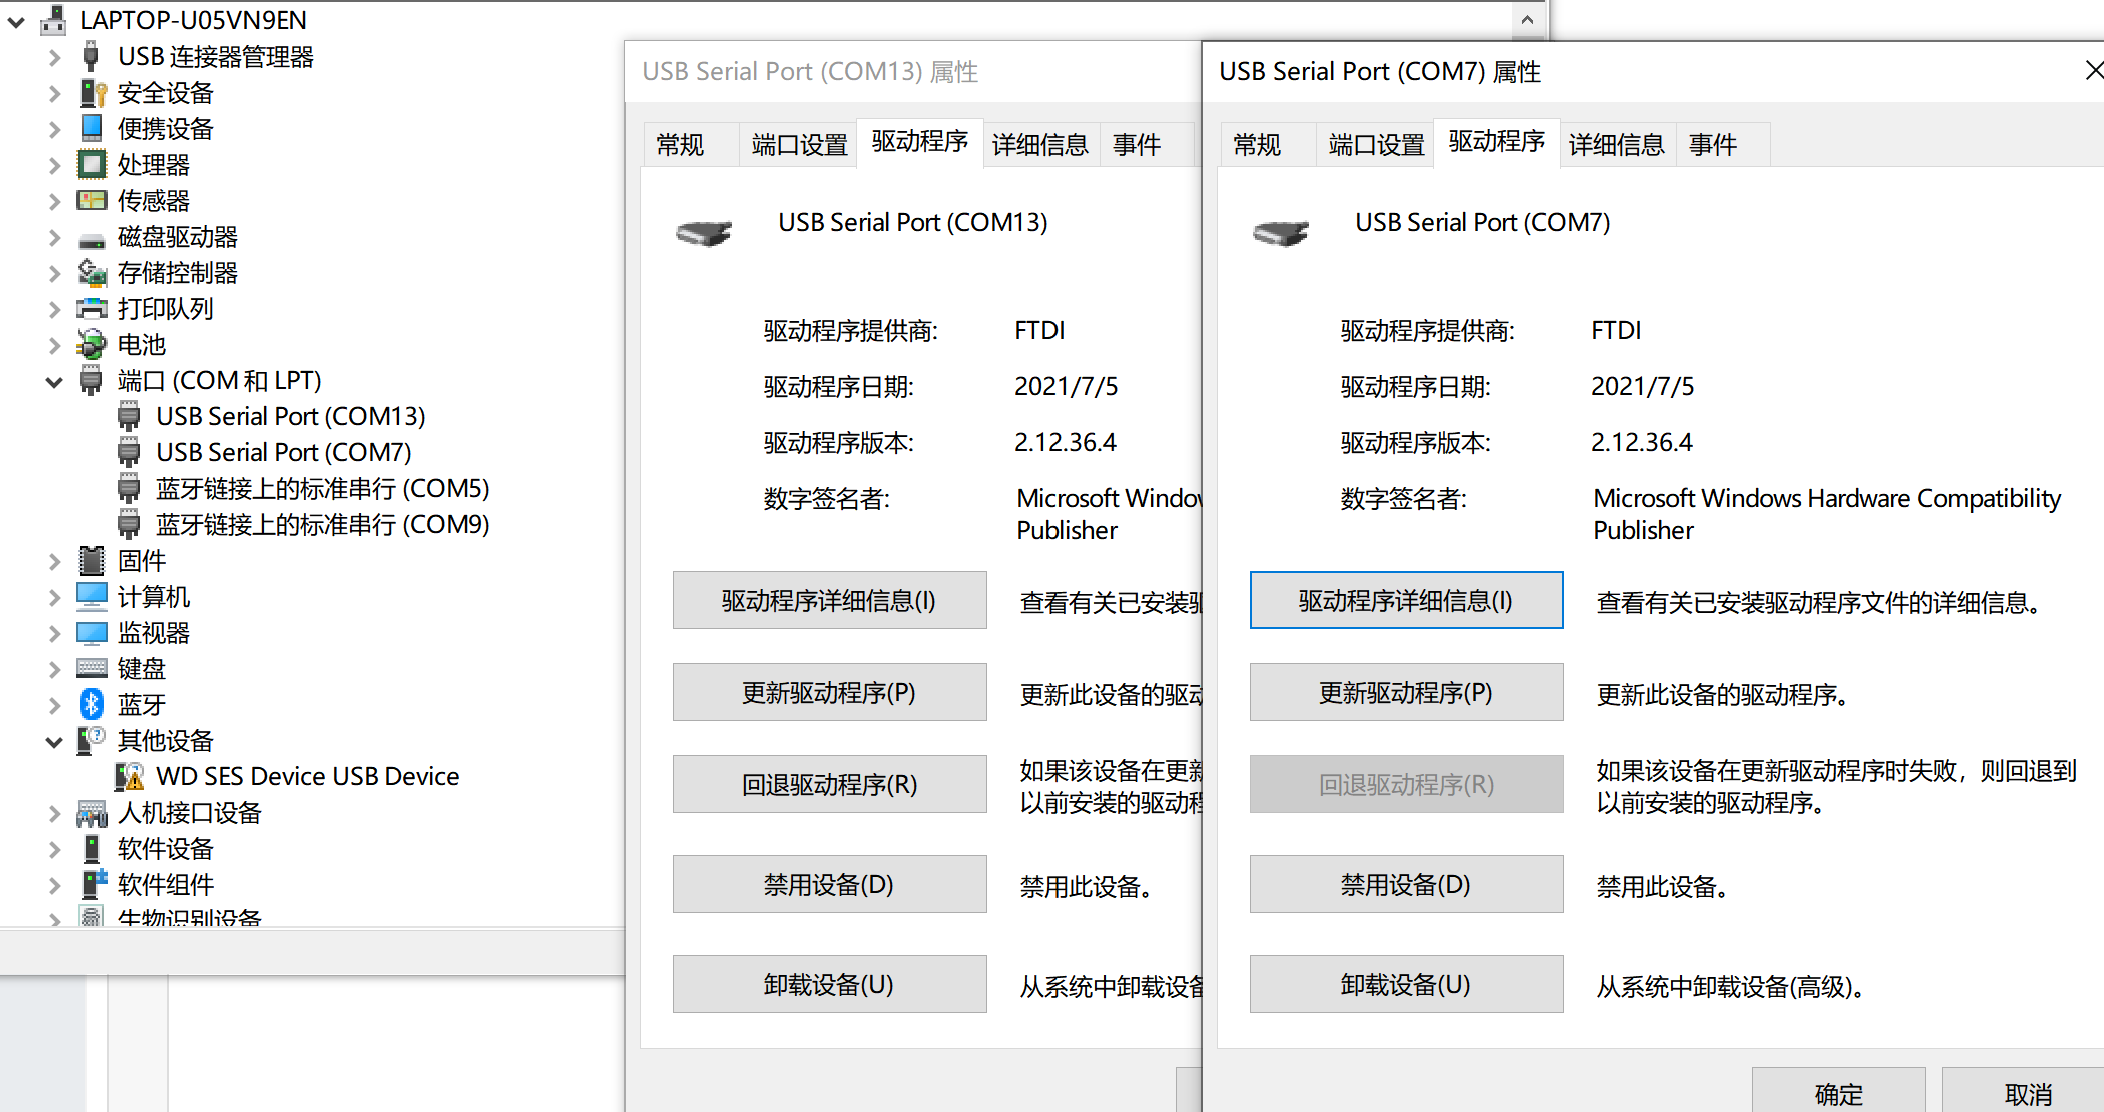Click the WD SES Device warning icon
This screenshot has width=2104, height=1112.
coord(130,777)
